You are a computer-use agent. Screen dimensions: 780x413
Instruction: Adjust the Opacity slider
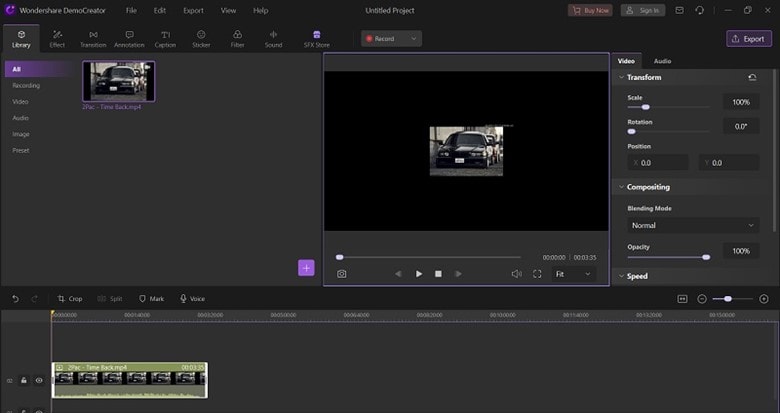point(669,257)
